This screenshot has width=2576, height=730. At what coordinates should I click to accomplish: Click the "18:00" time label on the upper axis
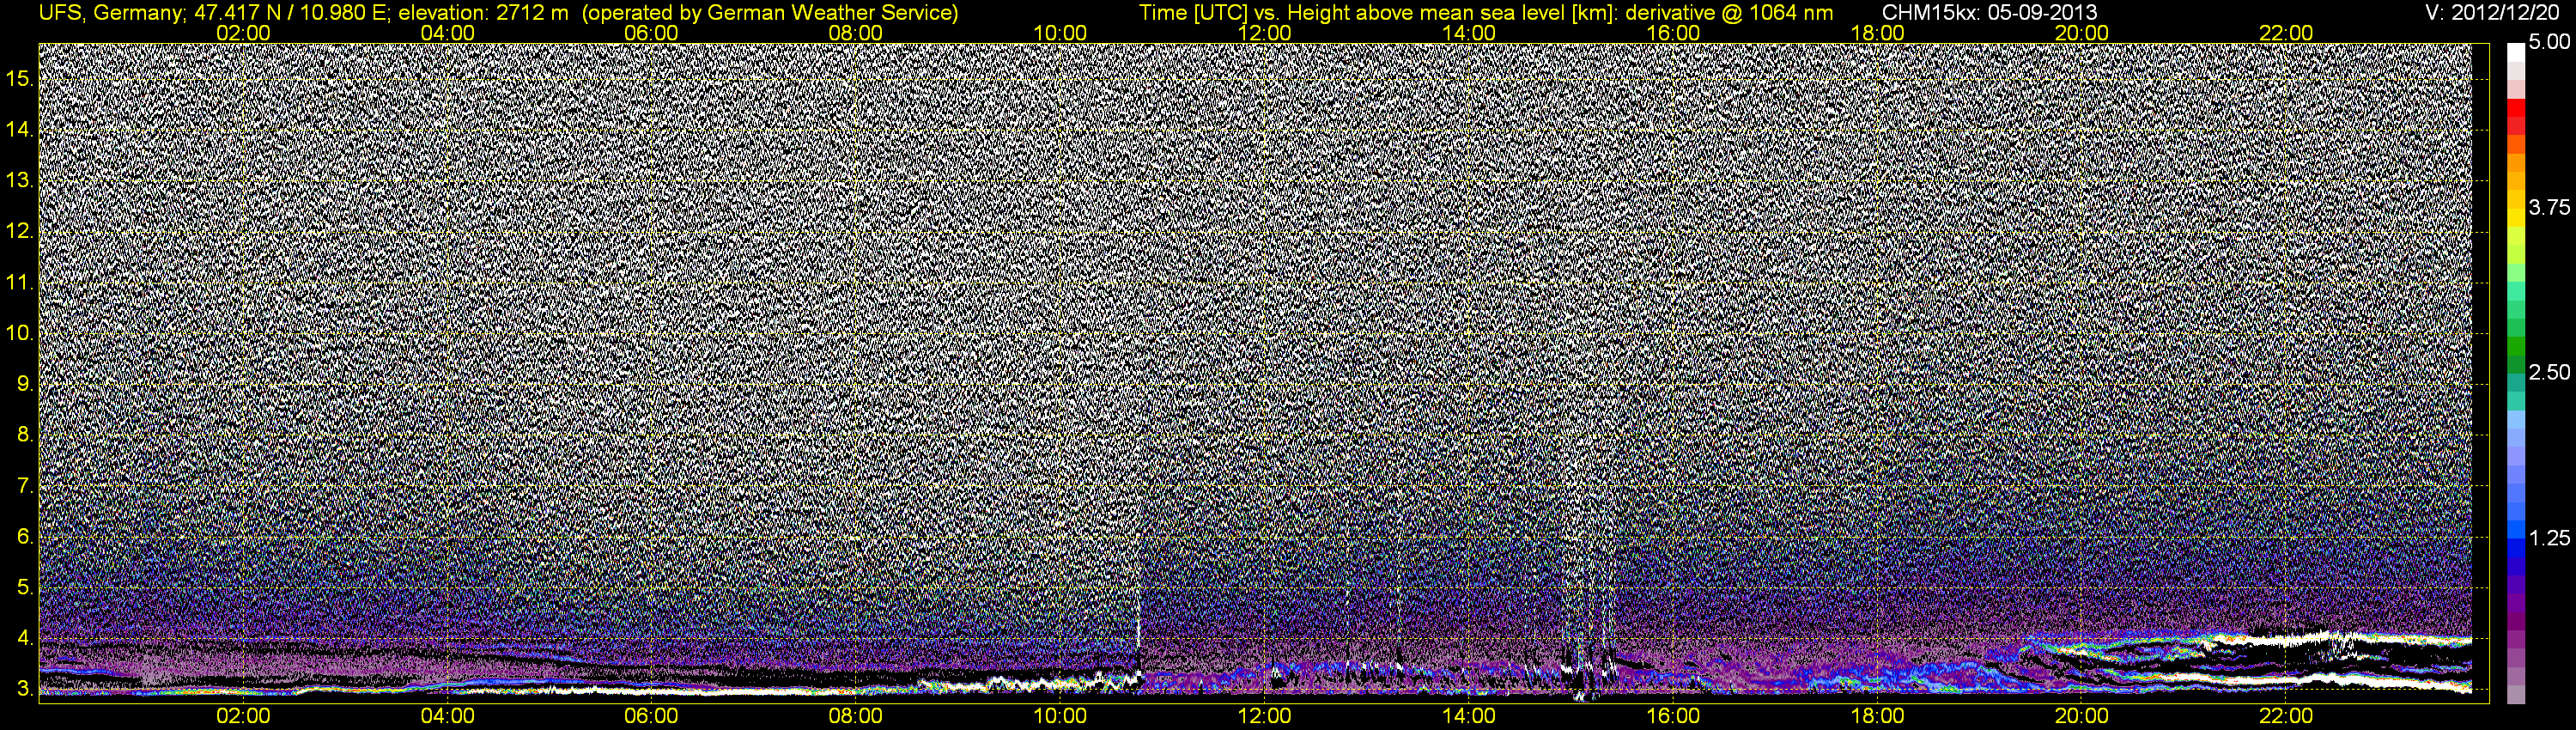coord(1878,33)
